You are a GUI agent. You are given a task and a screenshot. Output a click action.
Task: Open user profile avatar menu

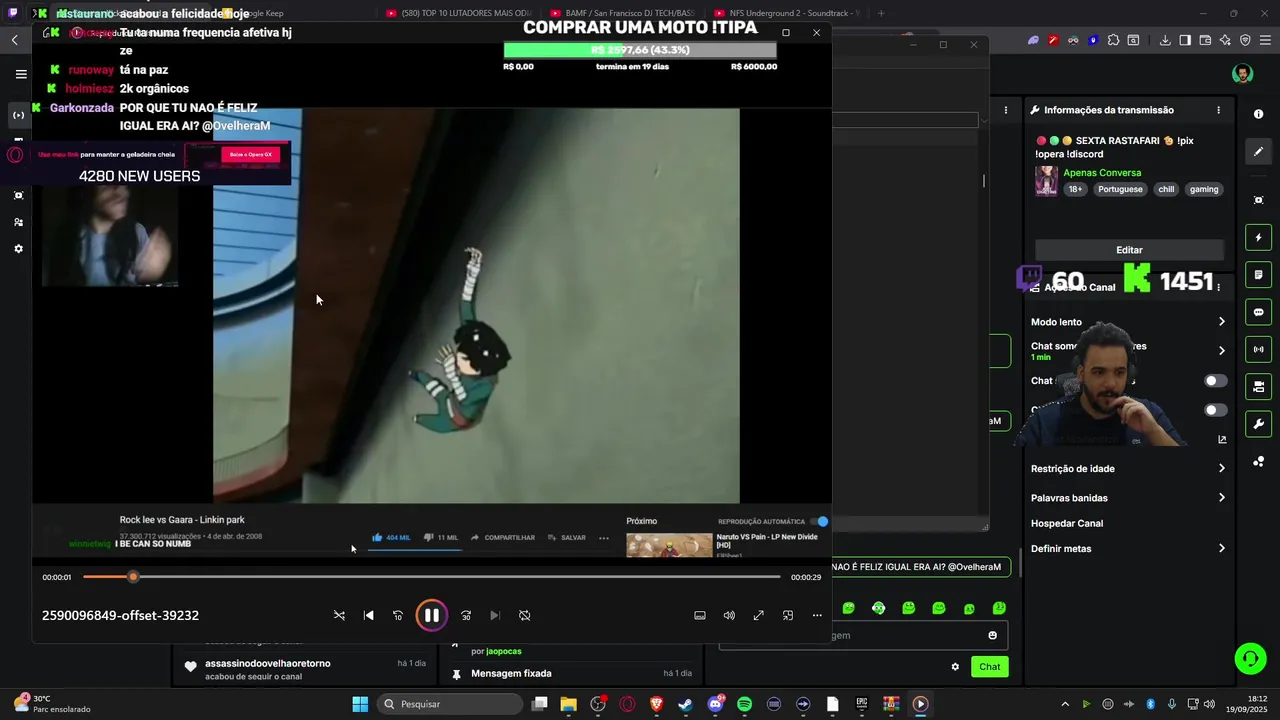tap(1242, 74)
